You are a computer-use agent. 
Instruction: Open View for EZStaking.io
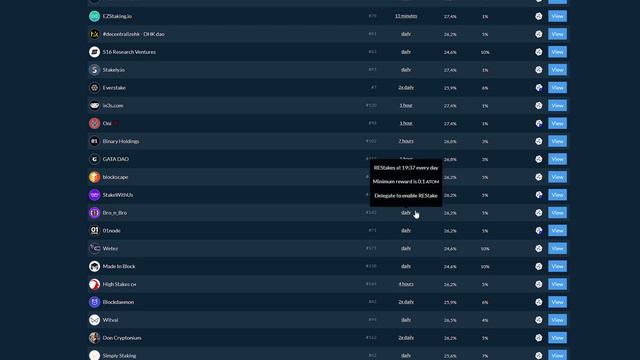[x=557, y=16]
